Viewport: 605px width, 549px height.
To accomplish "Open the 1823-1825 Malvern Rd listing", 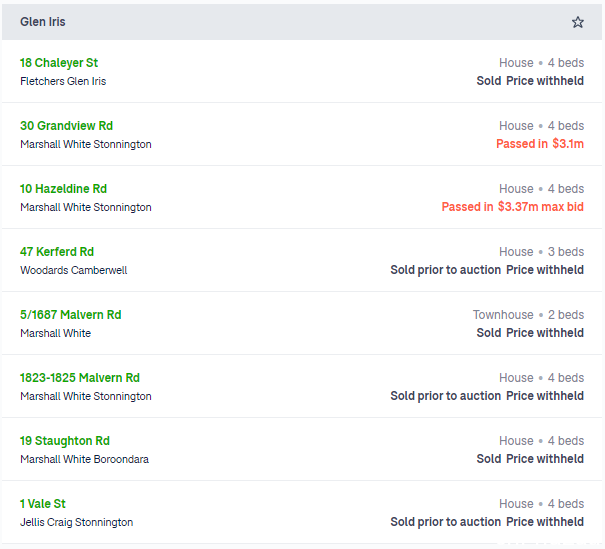I will coord(80,377).
